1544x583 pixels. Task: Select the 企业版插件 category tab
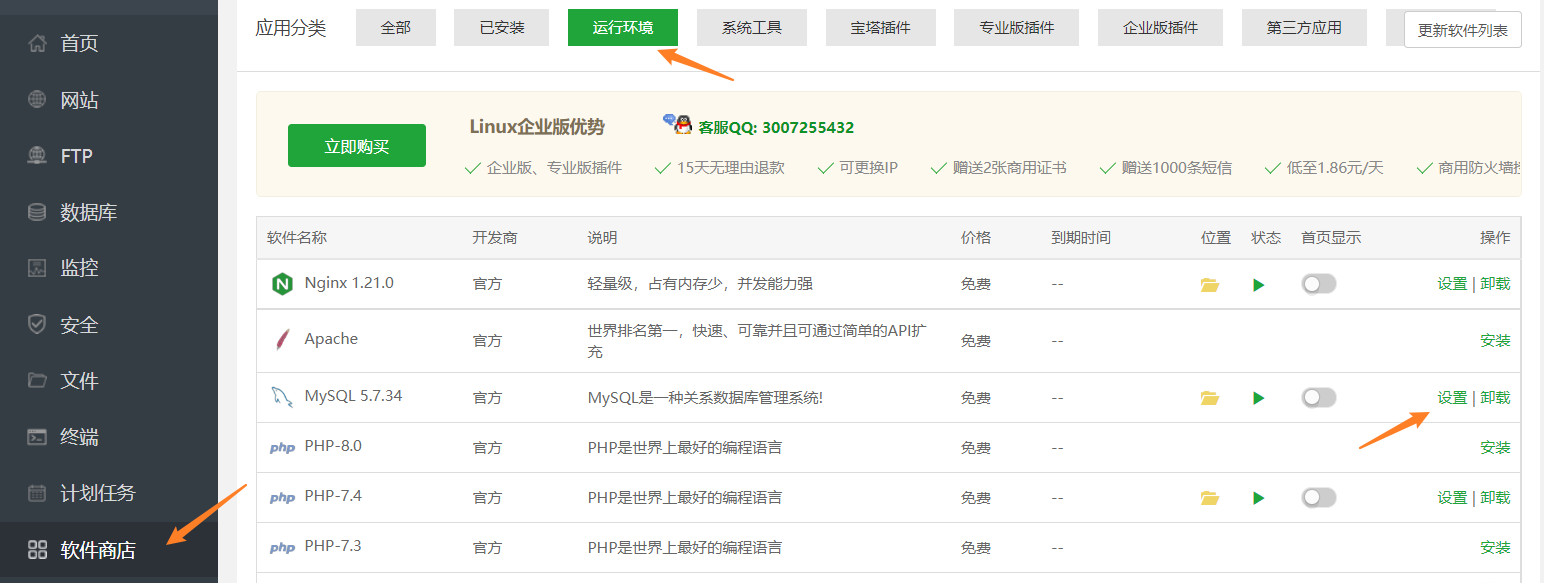coord(1161,27)
